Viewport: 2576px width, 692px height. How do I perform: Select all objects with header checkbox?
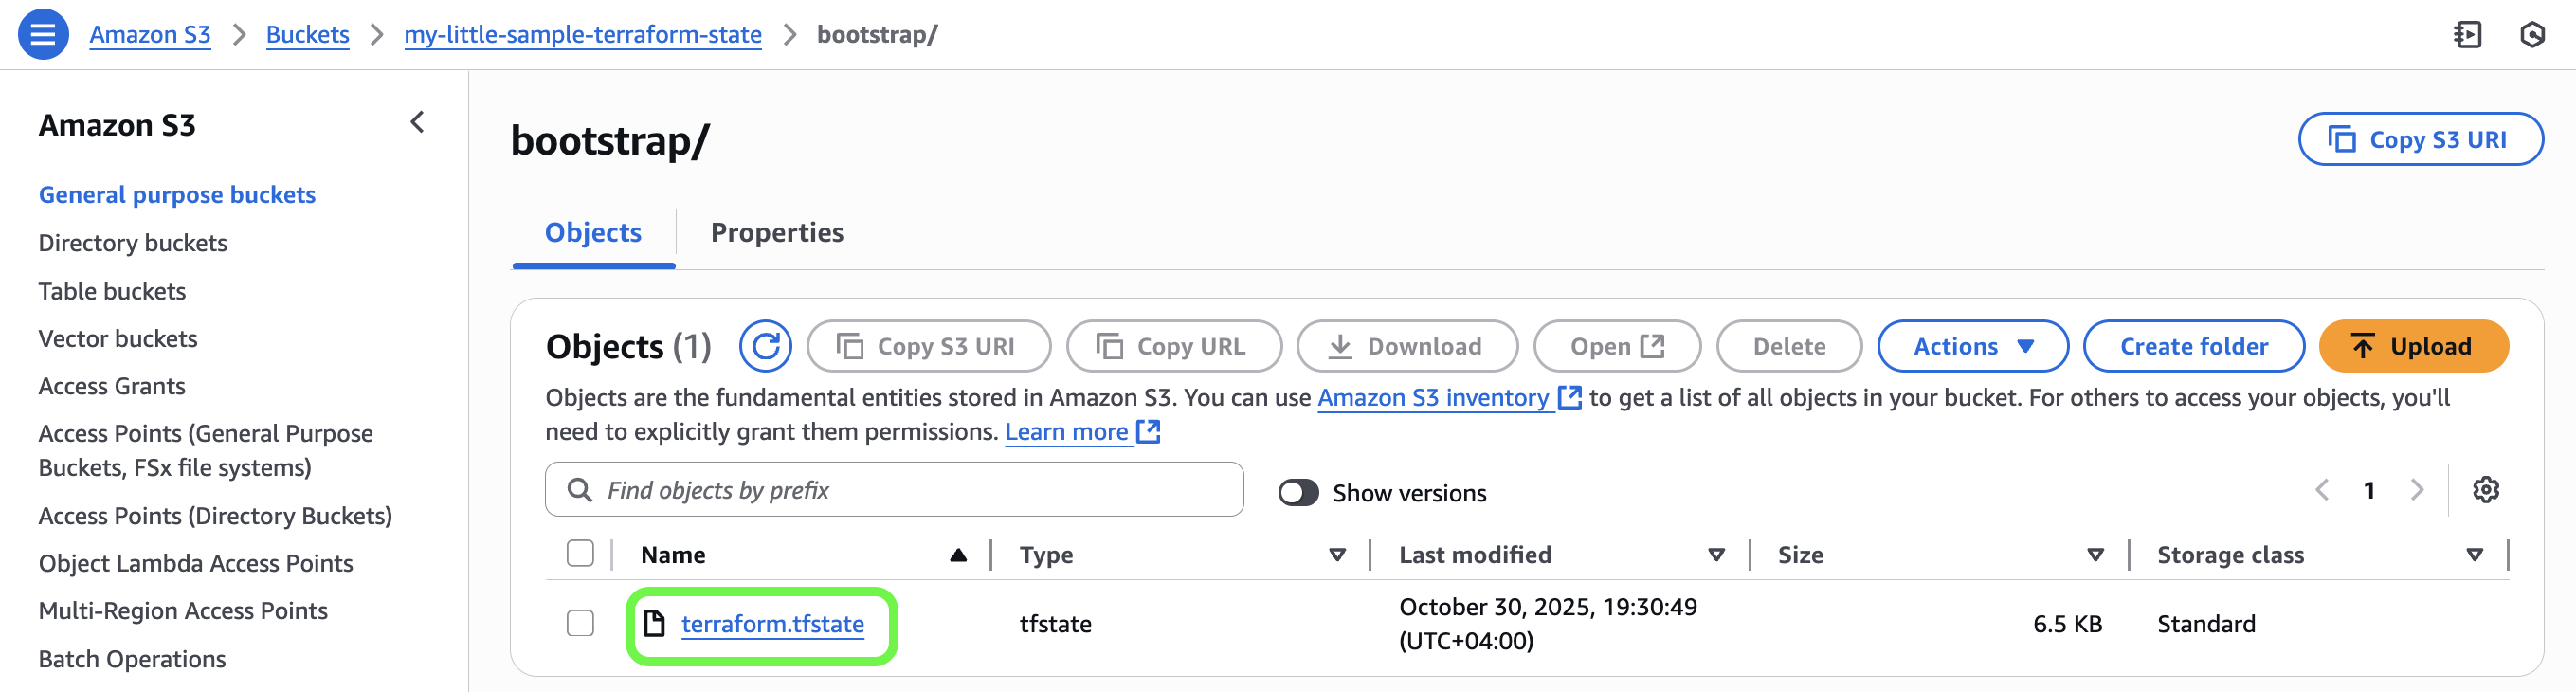pos(580,554)
